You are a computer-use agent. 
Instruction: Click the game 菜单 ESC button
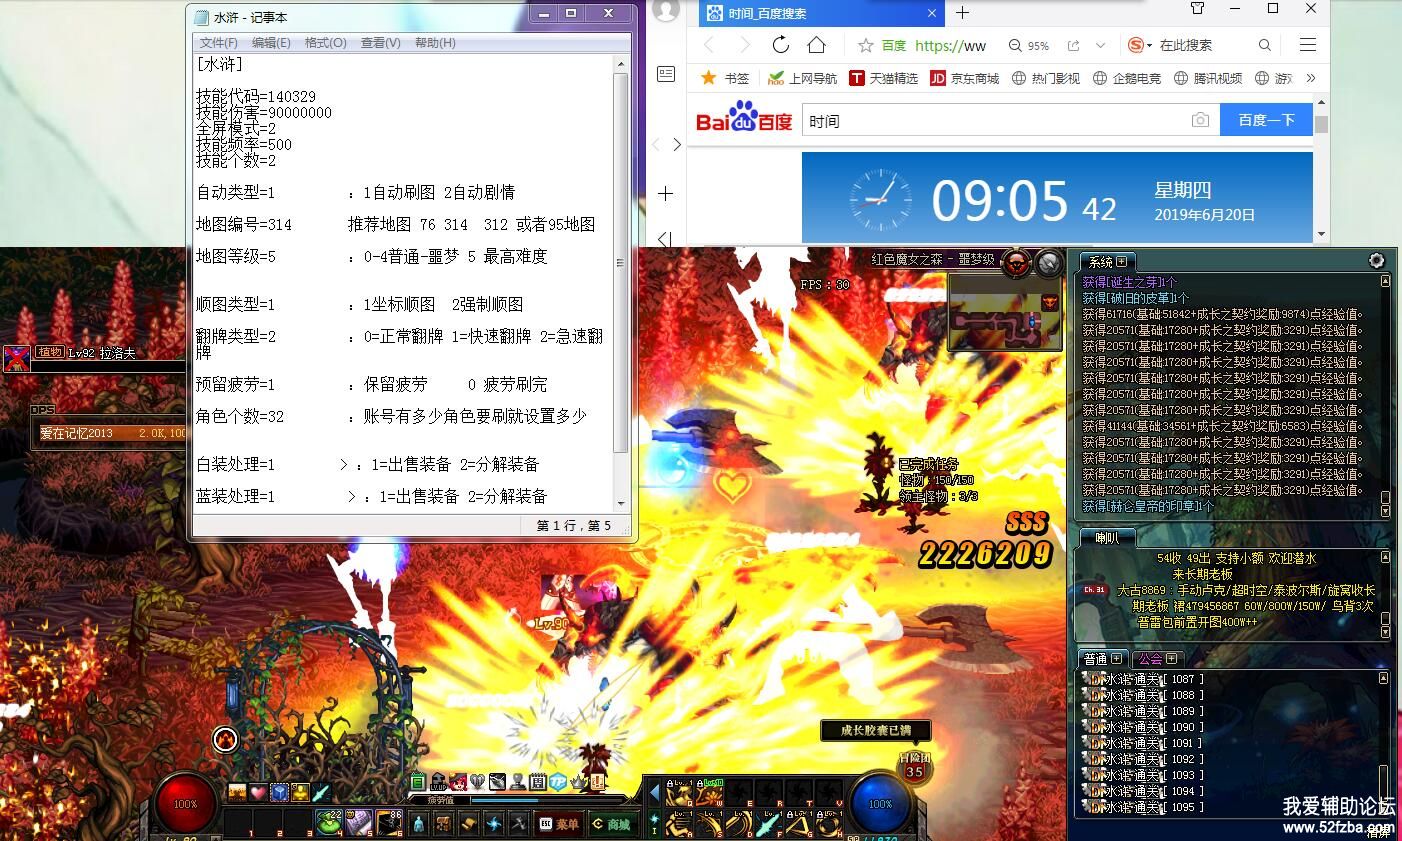point(559,824)
